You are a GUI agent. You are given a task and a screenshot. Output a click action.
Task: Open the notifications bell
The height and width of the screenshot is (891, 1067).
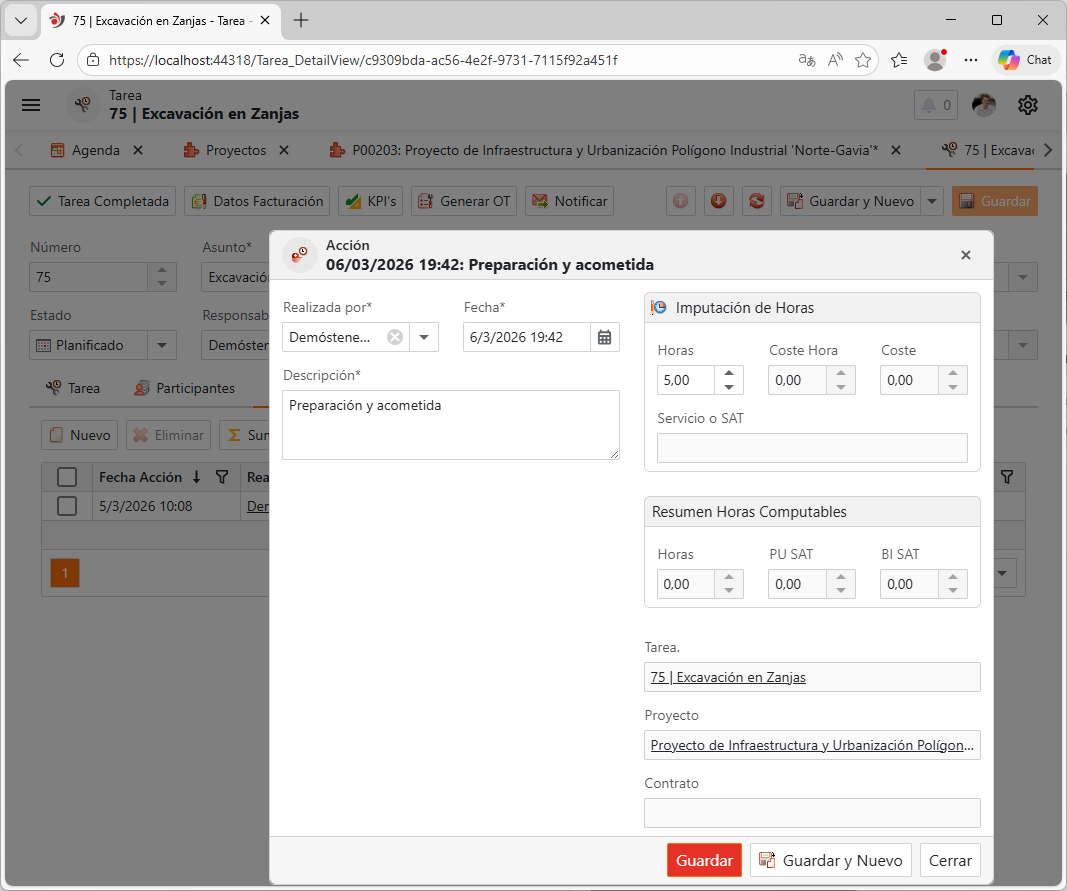[x=936, y=105]
